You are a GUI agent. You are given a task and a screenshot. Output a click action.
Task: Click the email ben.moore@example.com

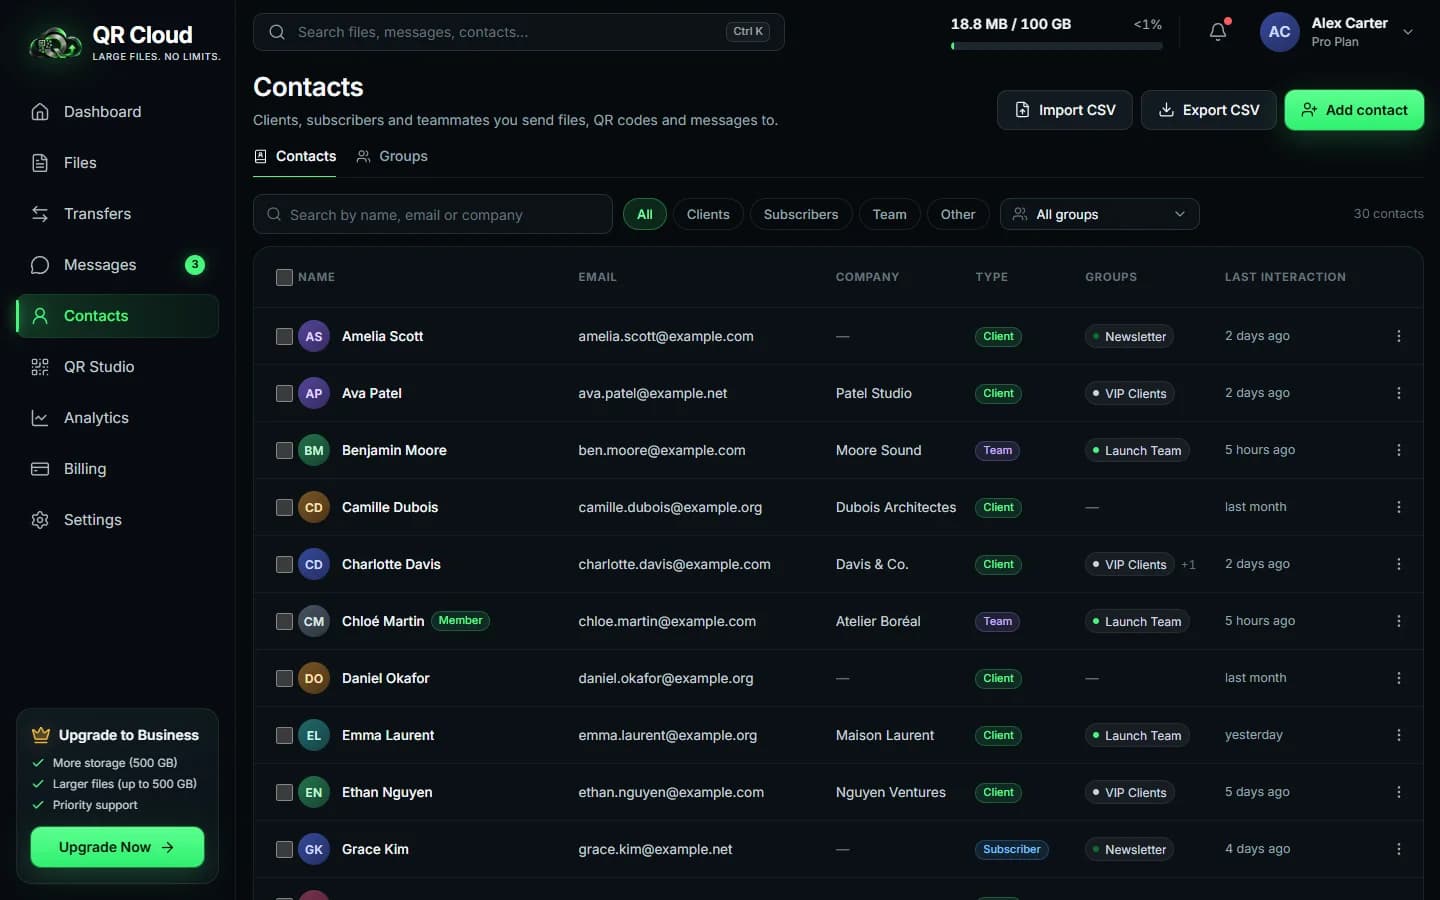[662, 450]
